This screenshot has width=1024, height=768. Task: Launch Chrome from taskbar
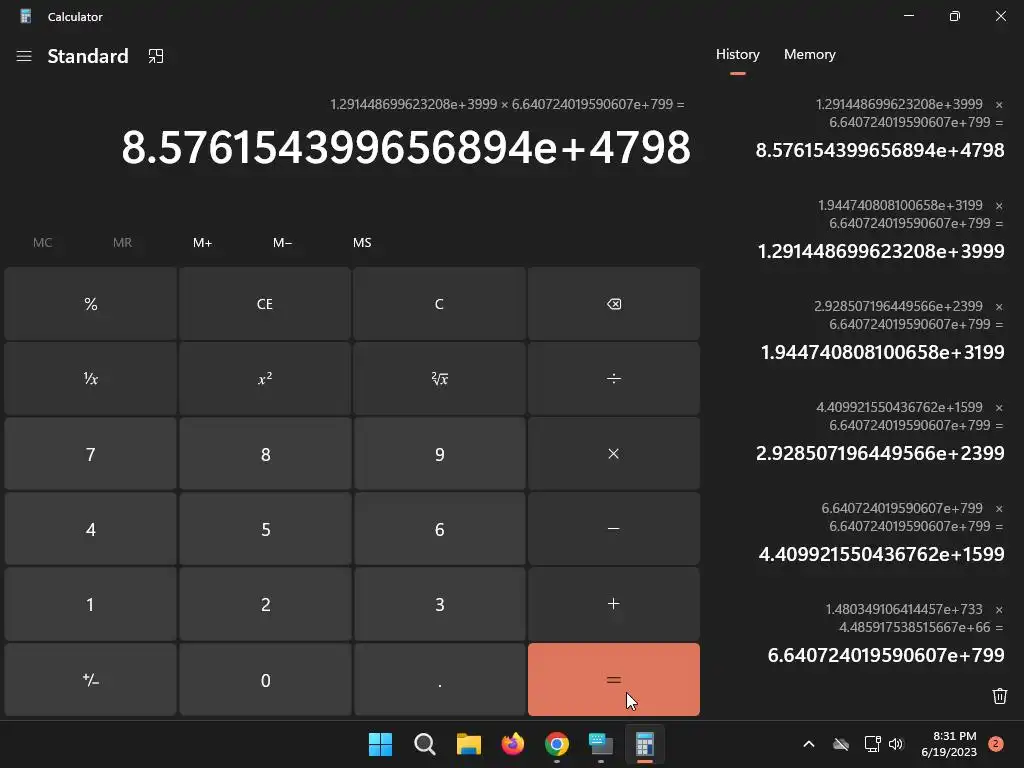(x=556, y=744)
